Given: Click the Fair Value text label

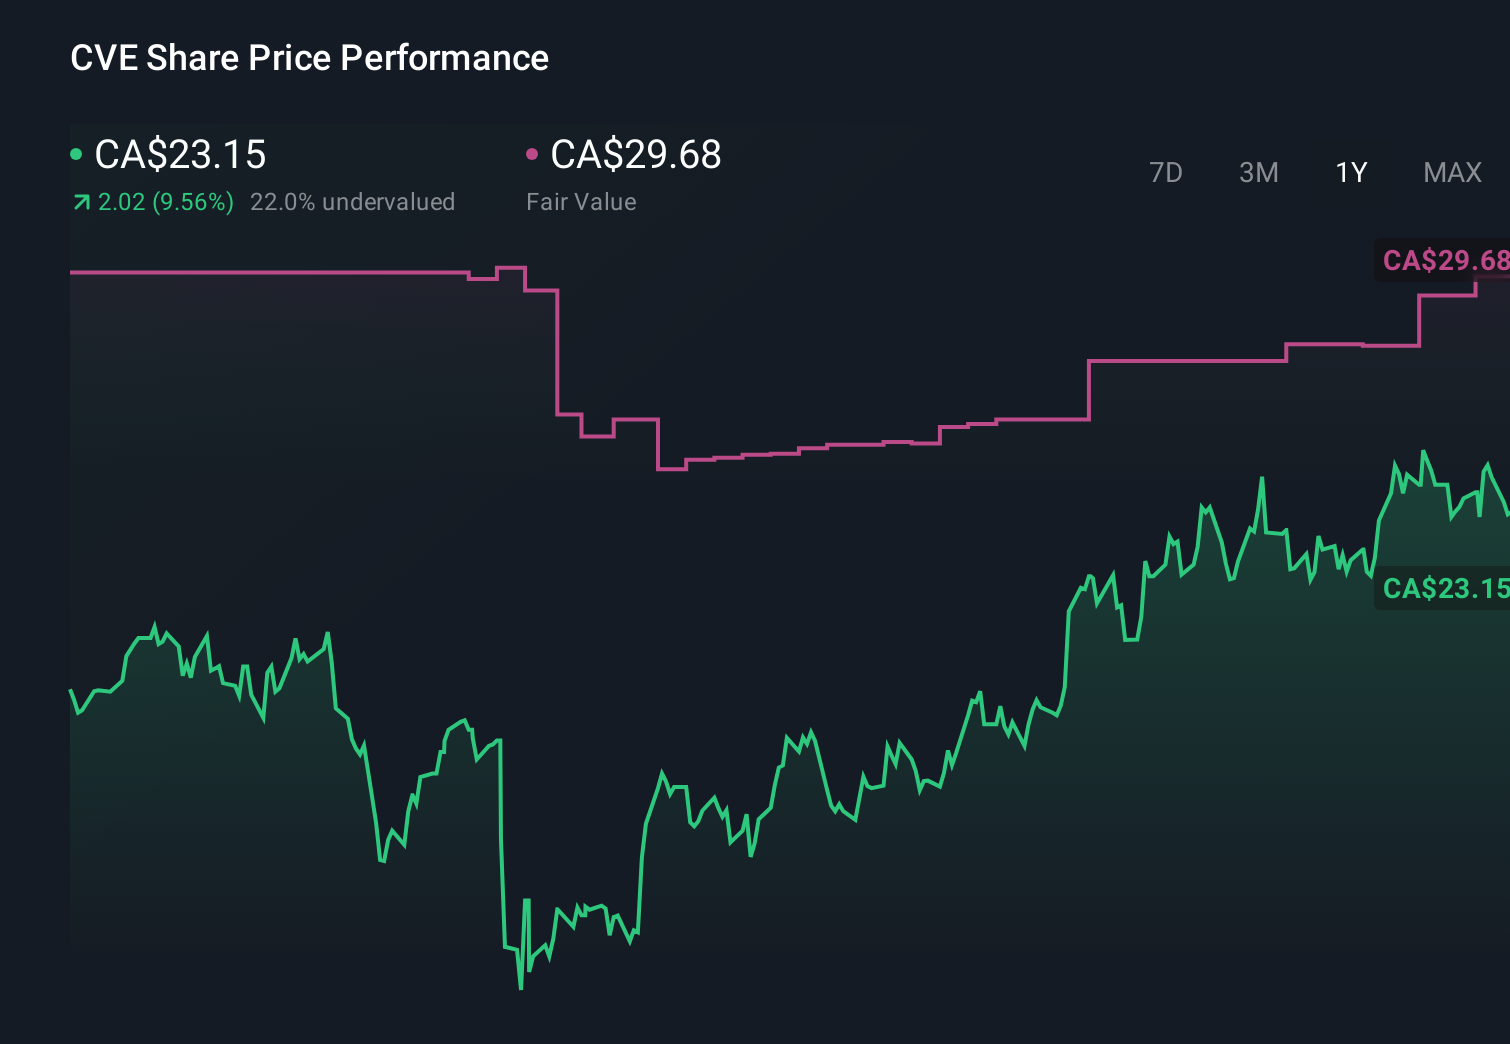Looking at the screenshot, I should 580,201.
